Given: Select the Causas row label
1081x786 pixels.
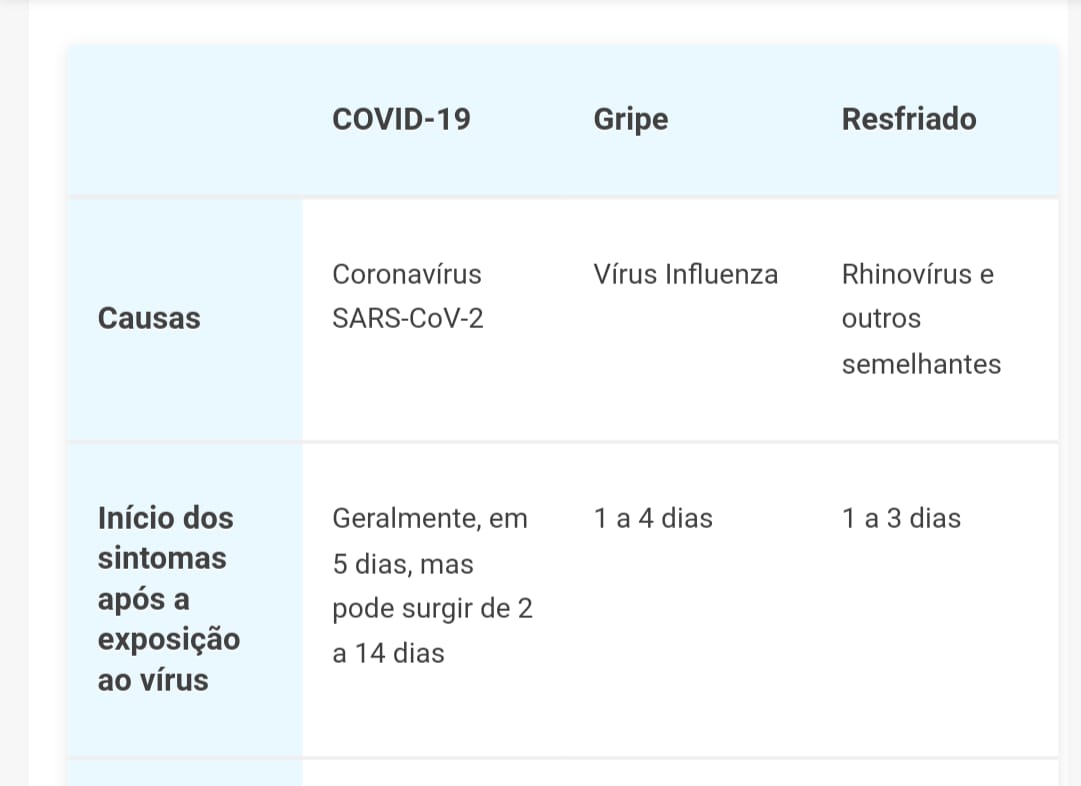Looking at the screenshot, I should tap(149, 318).
